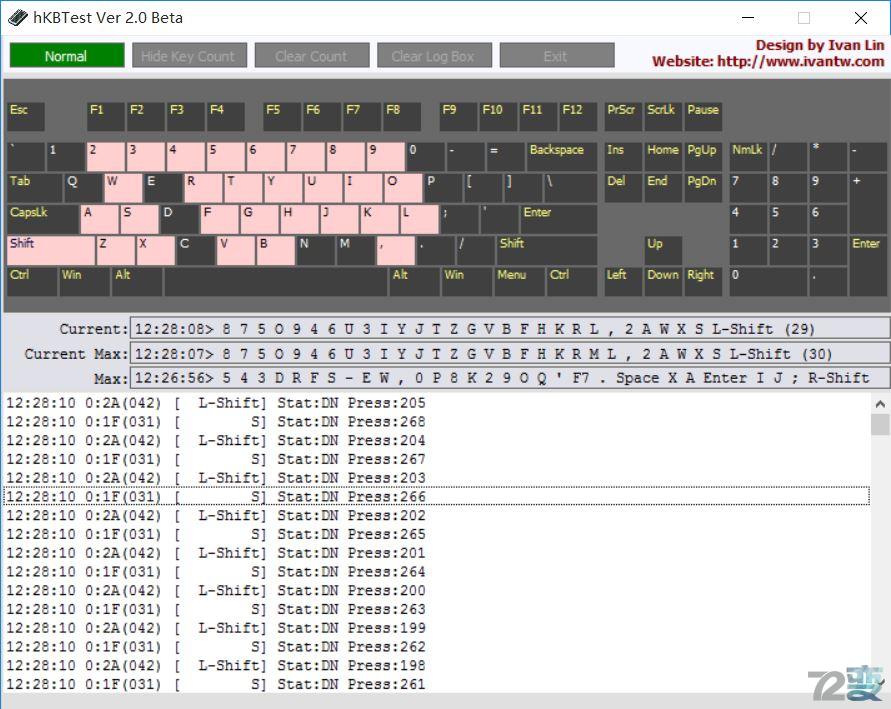Viewport: 891px width, 709px height.
Task: Select log row with Press:202
Action: tap(436, 515)
